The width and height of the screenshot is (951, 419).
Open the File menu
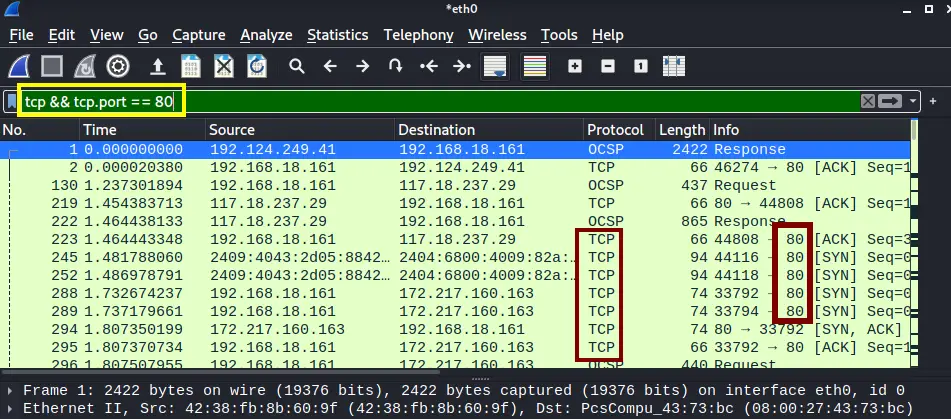pyautogui.click(x=21, y=35)
